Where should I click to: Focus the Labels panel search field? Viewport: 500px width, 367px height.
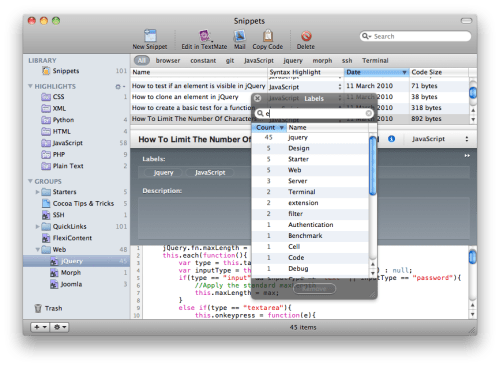click(x=314, y=113)
